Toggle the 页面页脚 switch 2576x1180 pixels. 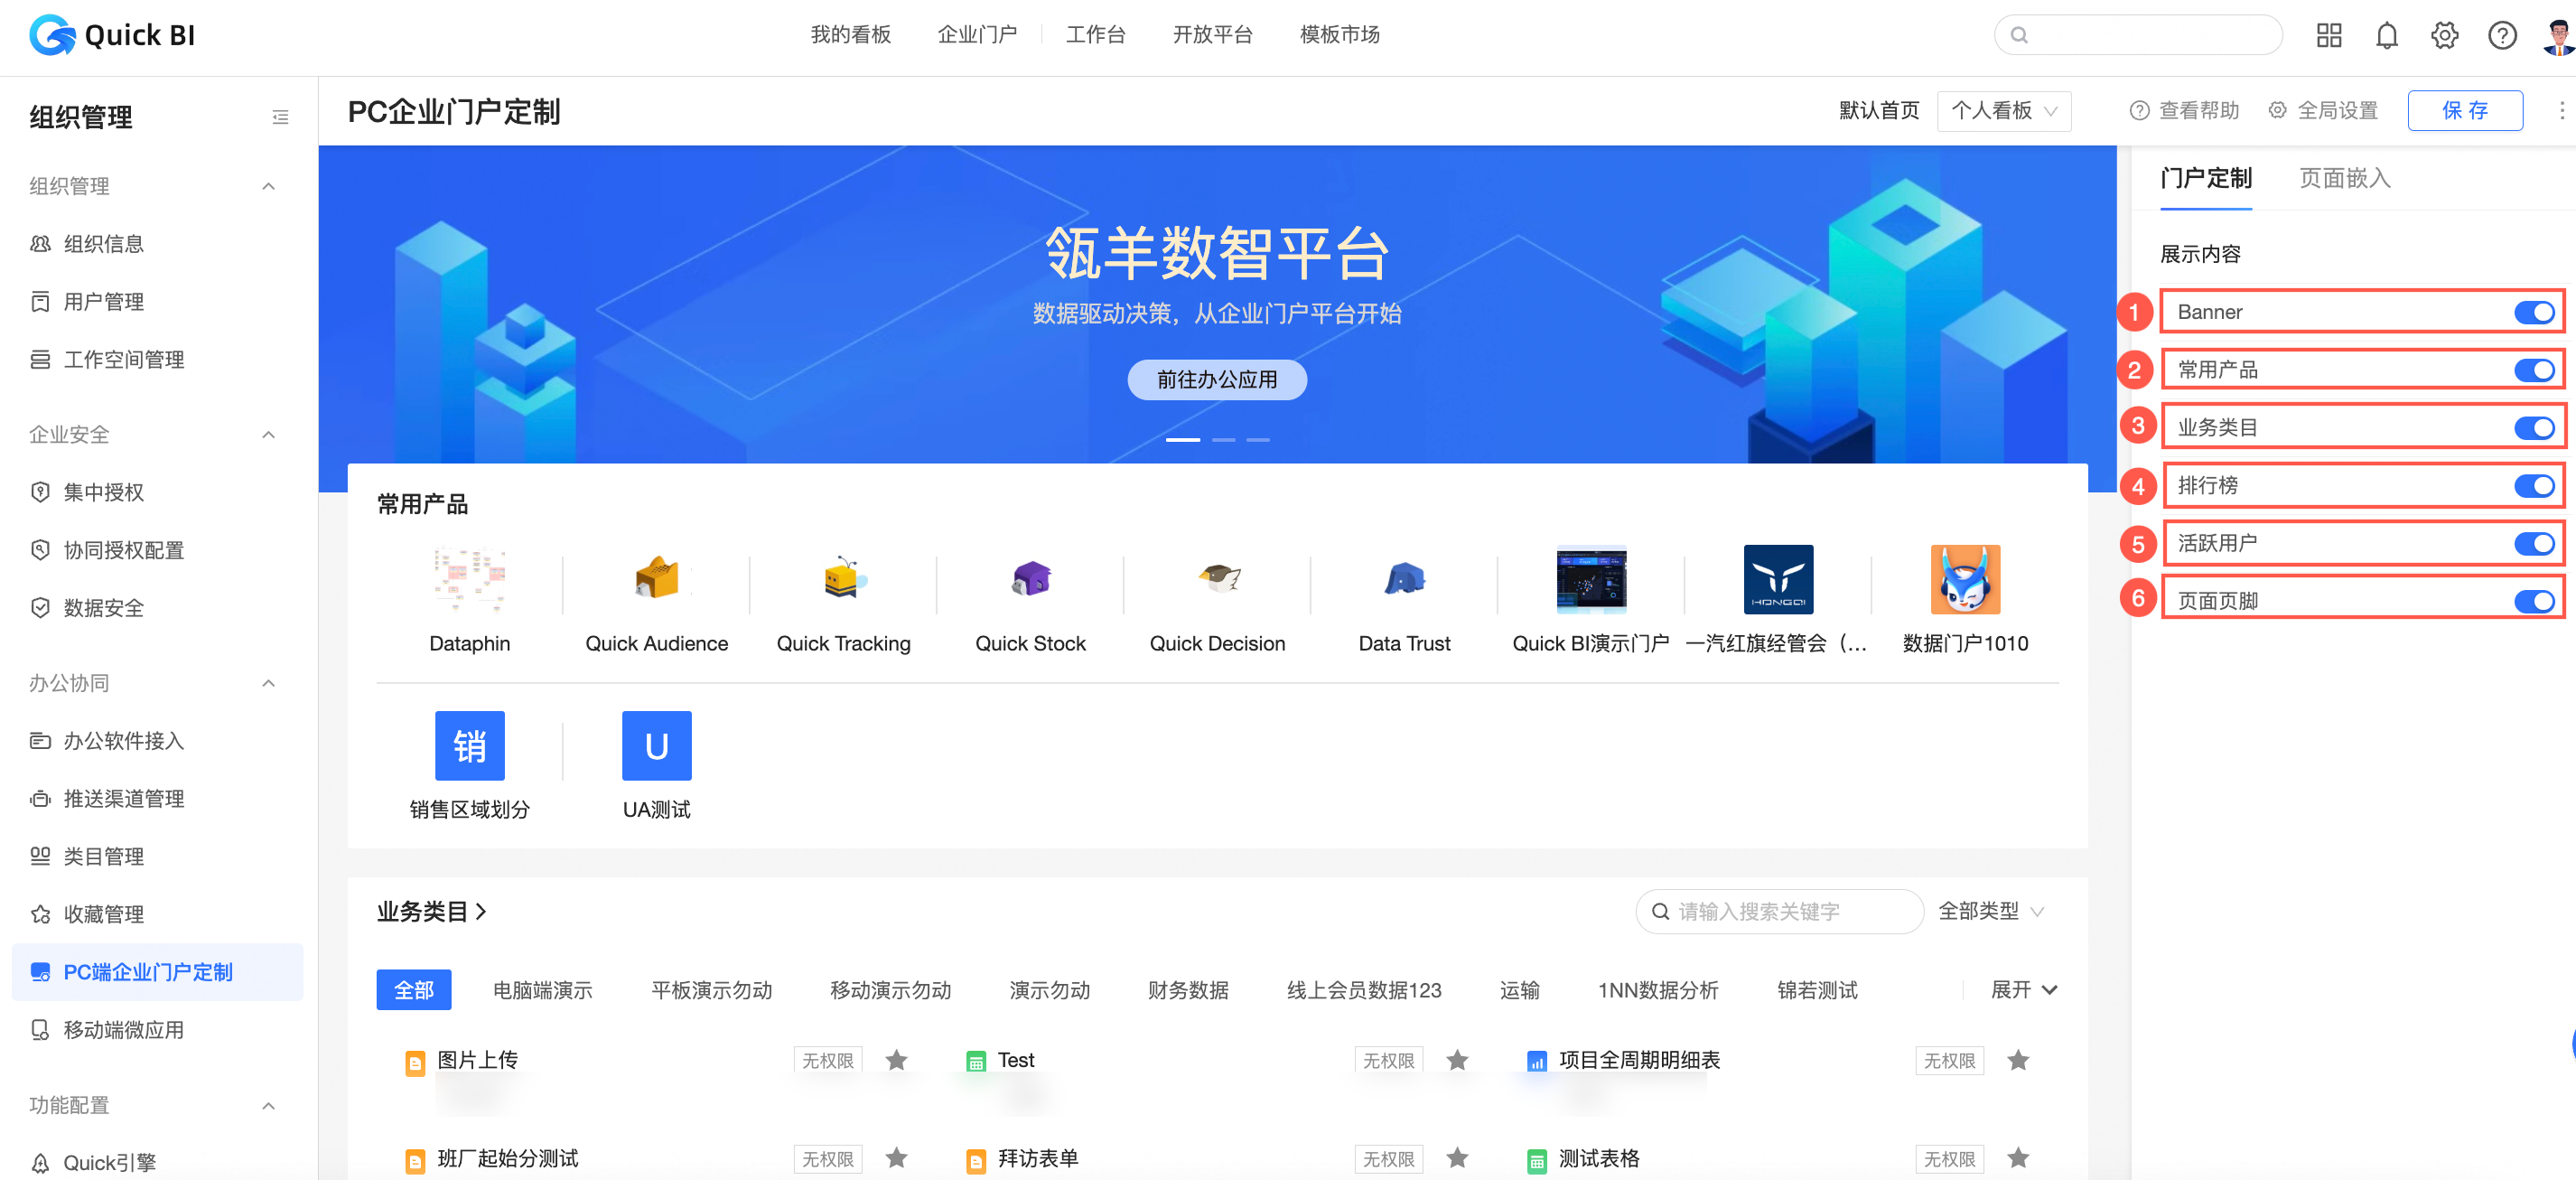tap(2534, 601)
